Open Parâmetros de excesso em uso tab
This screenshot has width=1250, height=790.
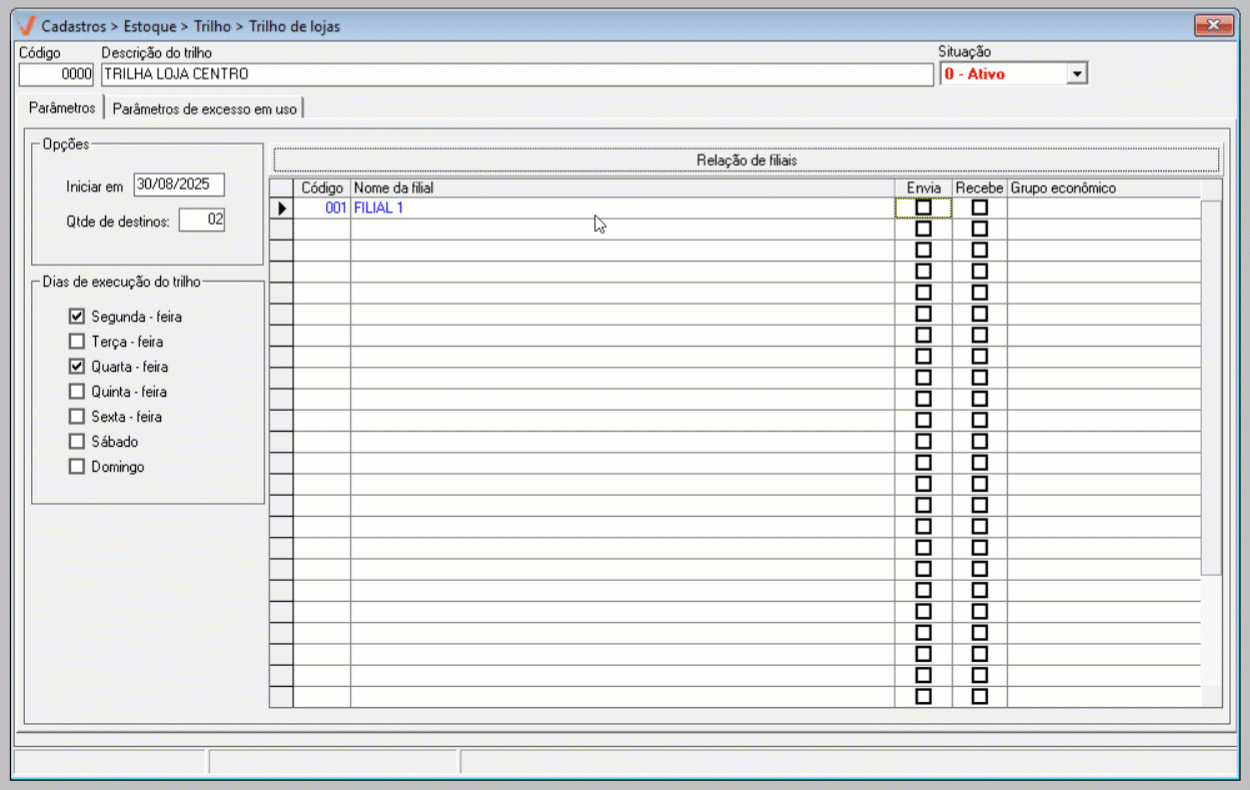[205, 108]
